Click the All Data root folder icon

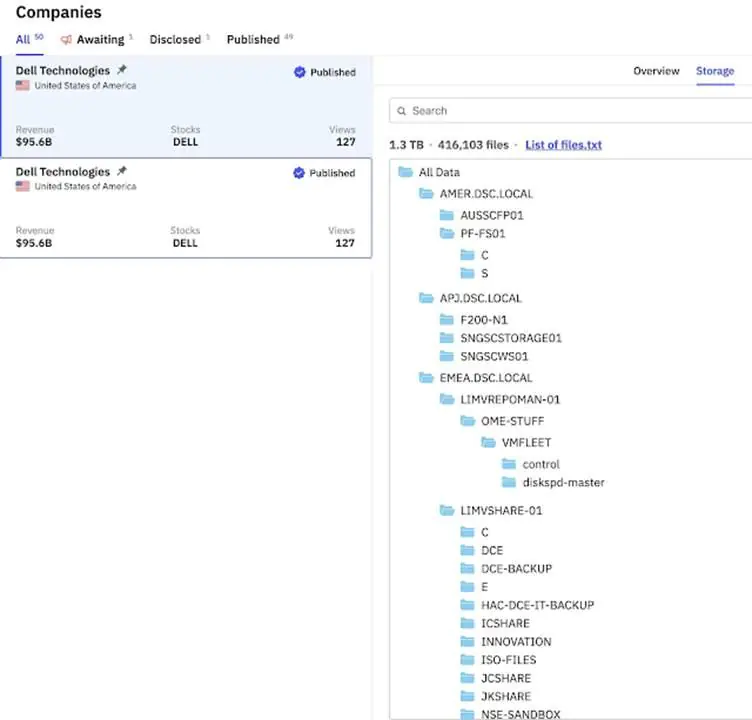click(405, 173)
